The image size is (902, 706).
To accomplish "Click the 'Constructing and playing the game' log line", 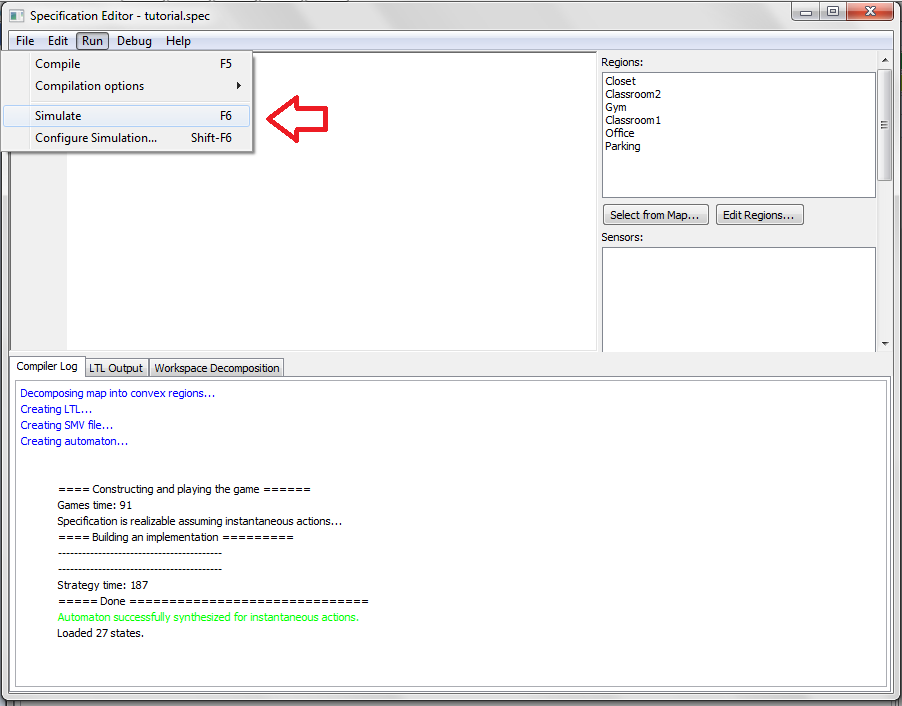I will pos(184,489).
